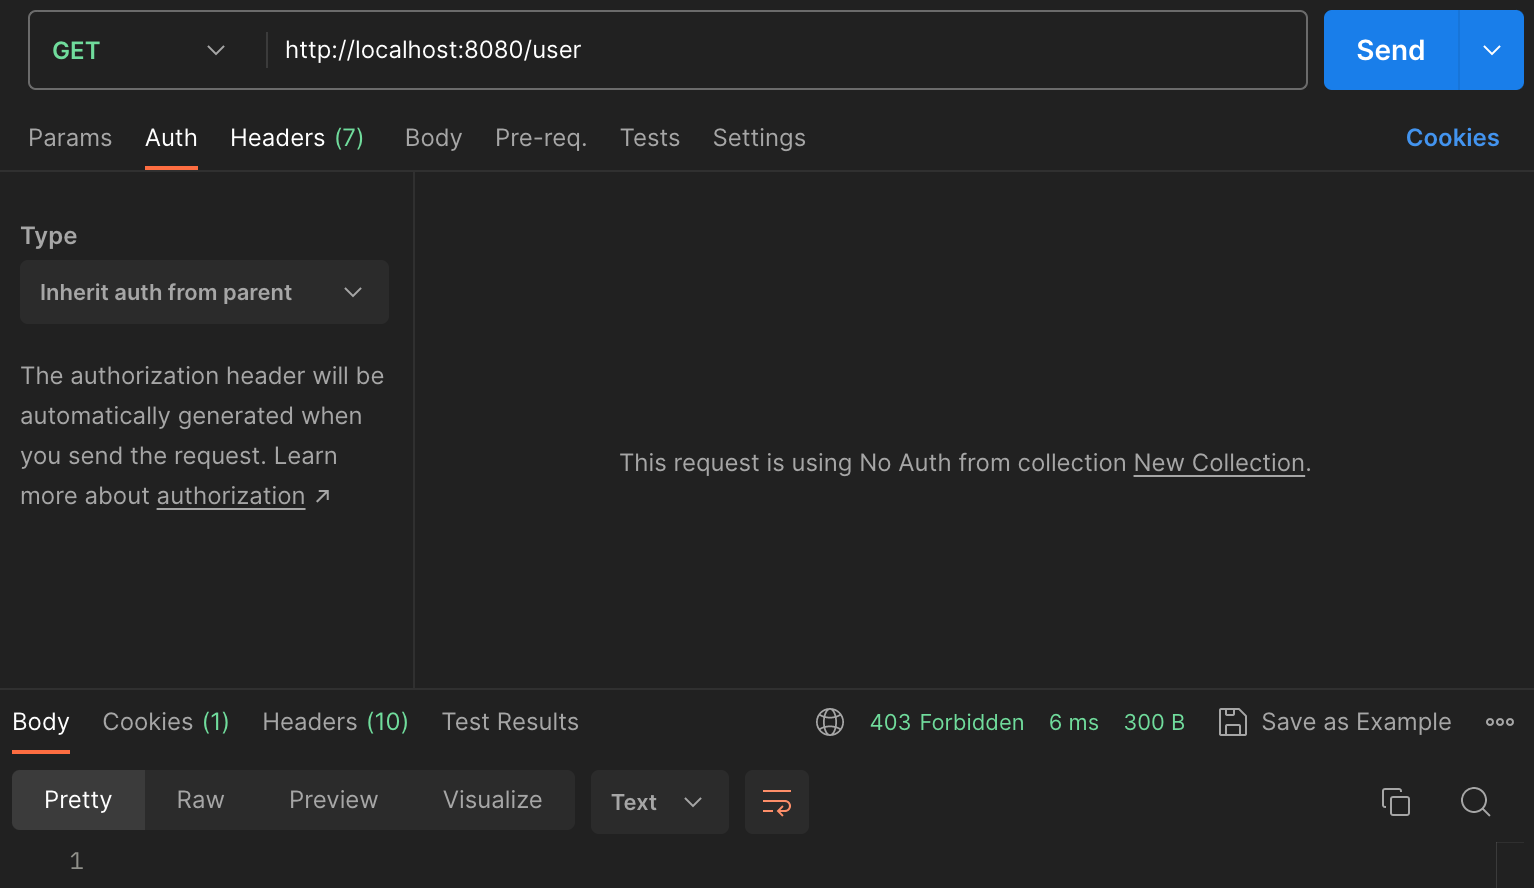This screenshot has width=1534, height=888.
Task: Switch to Raw view
Action: pos(200,800)
